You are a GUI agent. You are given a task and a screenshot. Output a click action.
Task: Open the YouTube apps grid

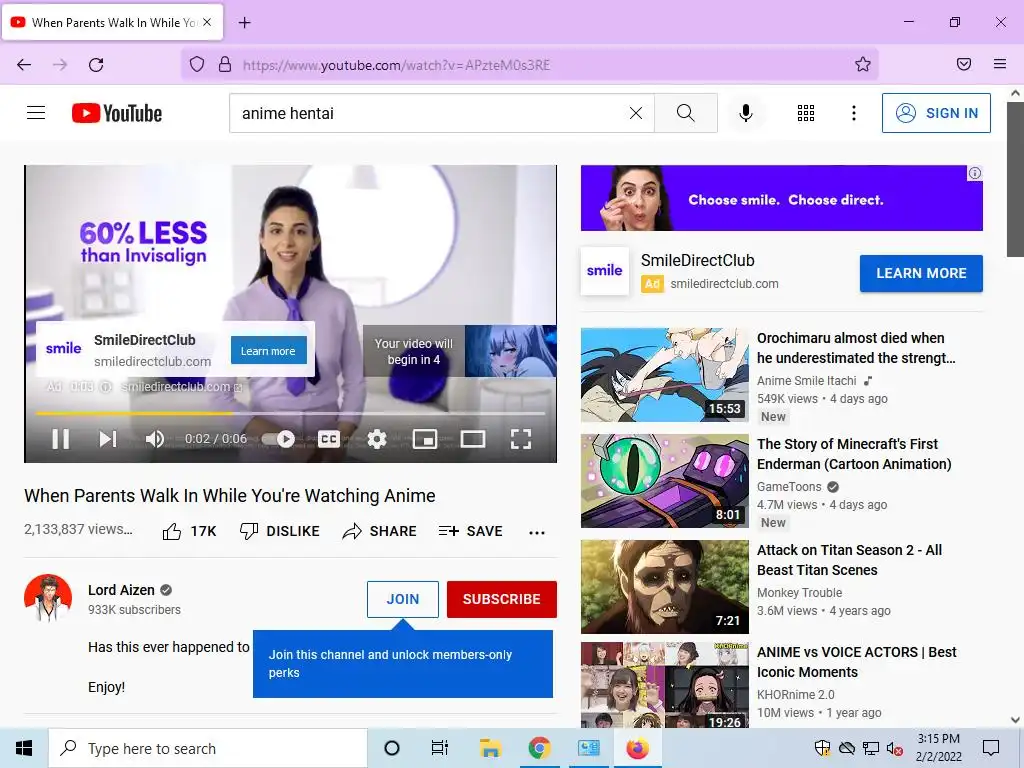coord(806,113)
